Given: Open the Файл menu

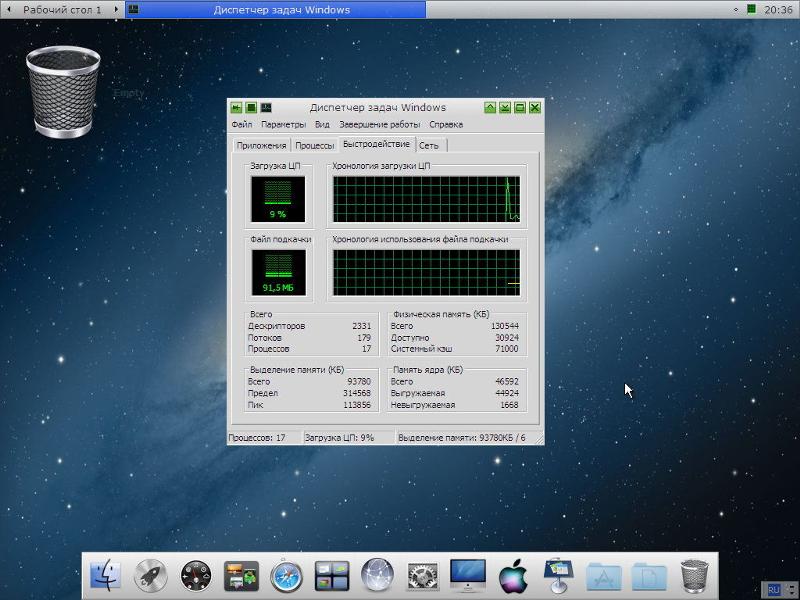Looking at the screenshot, I should 241,124.
